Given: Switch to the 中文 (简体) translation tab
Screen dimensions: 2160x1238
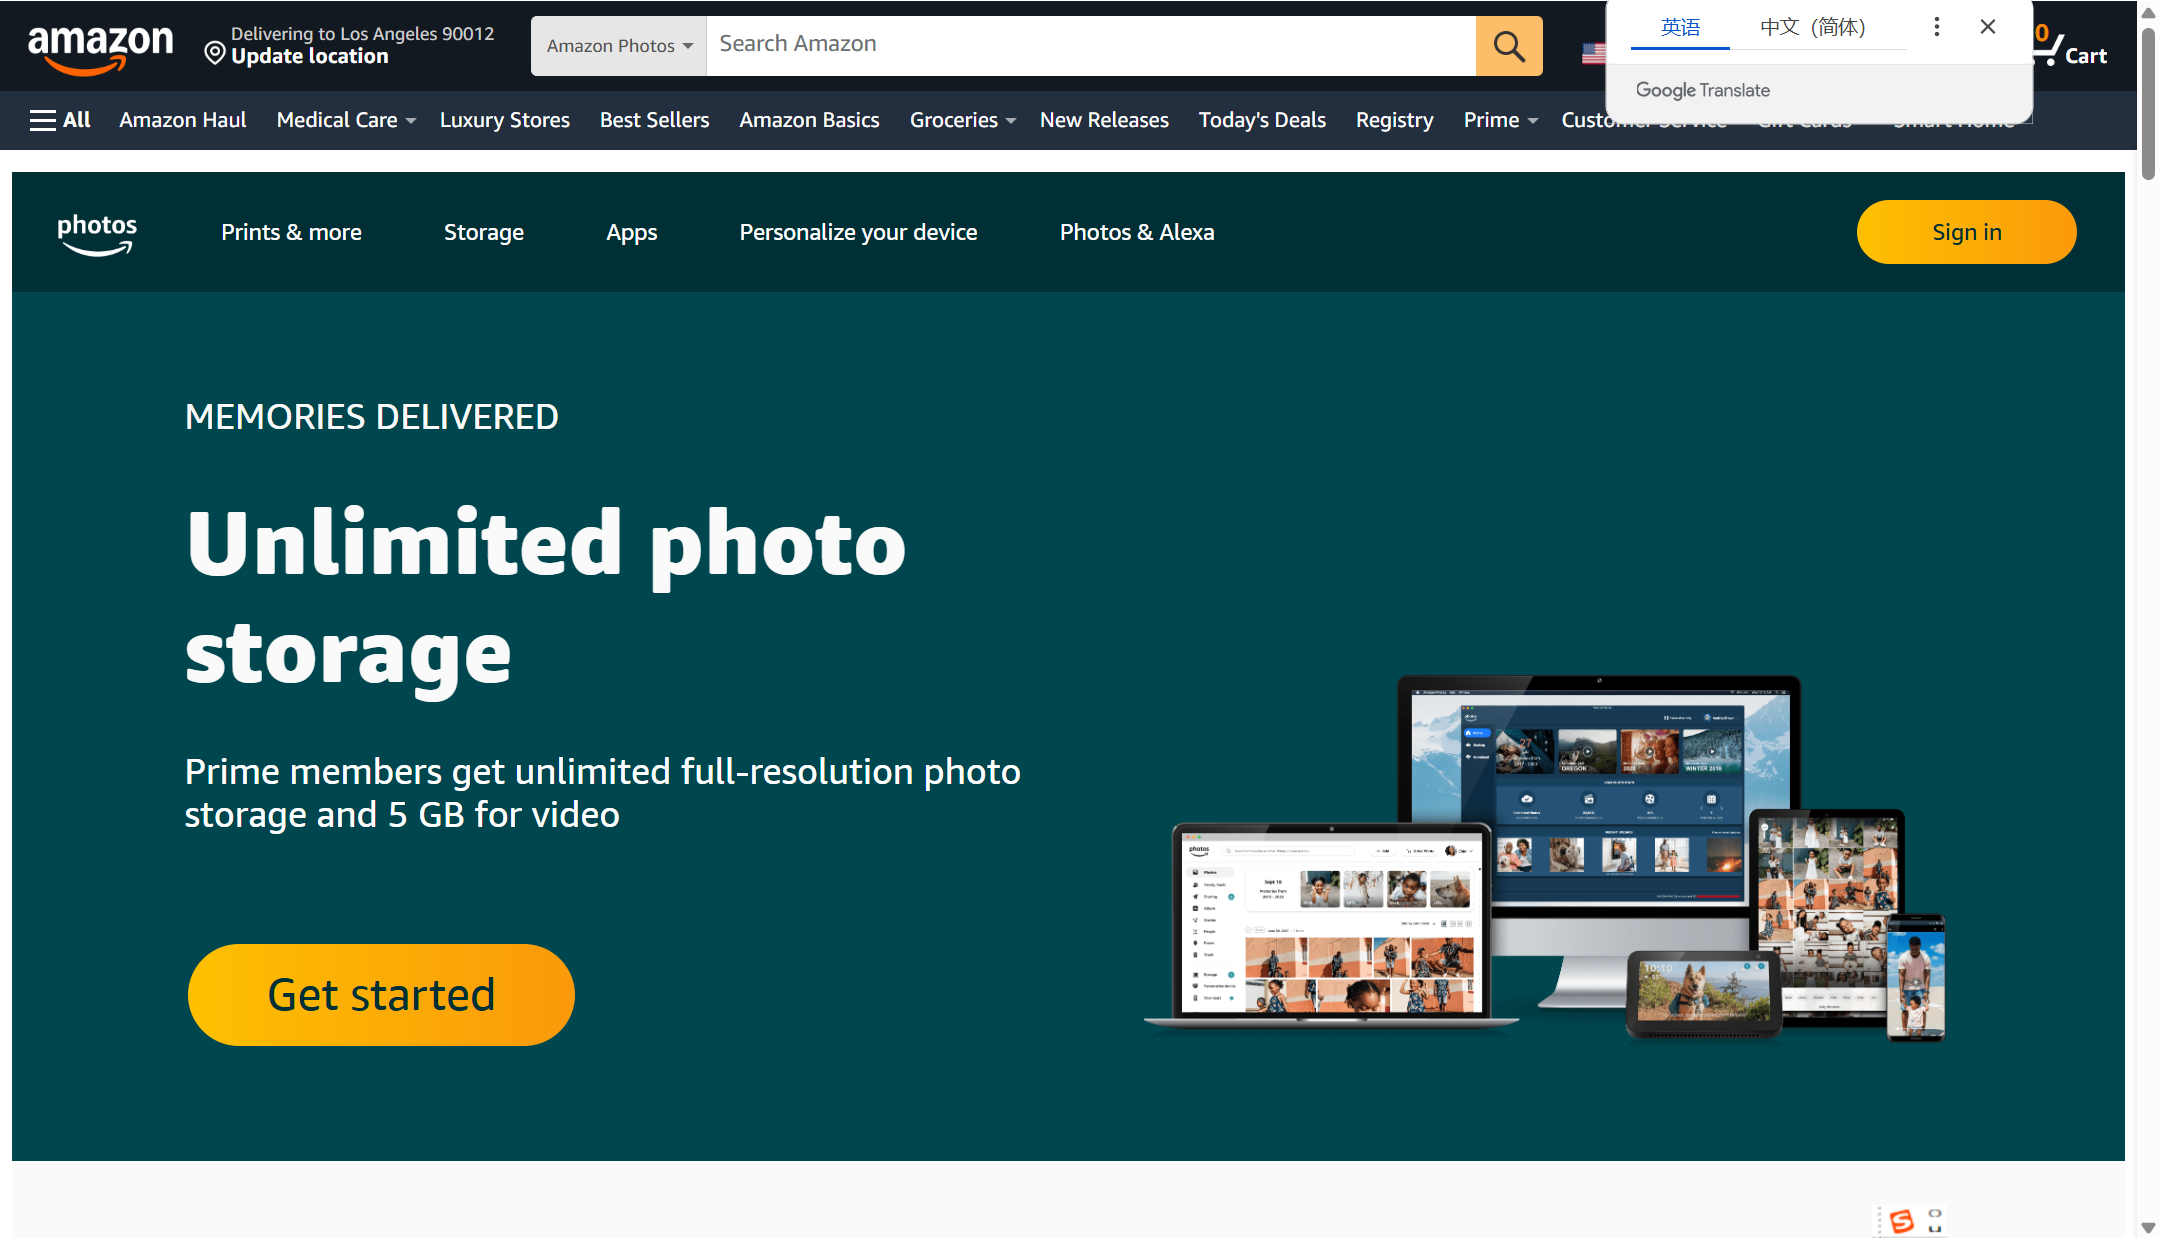Looking at the screenshot, I should coord(1812,27).
